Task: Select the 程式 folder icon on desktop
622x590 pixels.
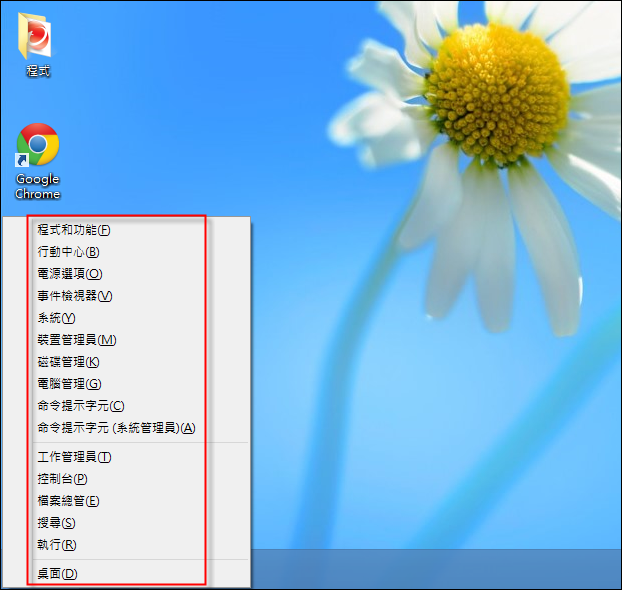Action: pos(36,44)
